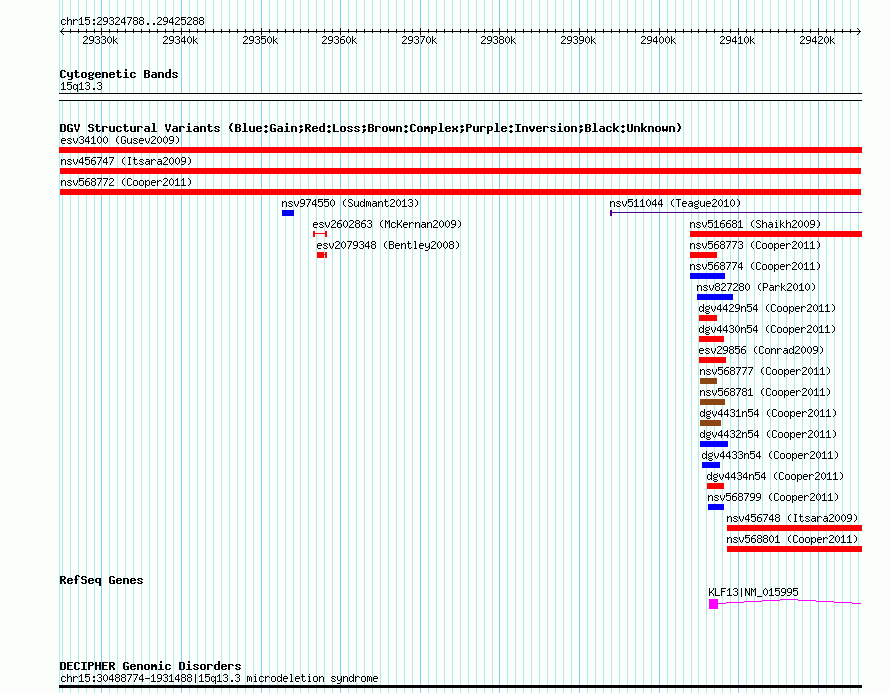The width and height of the screenshot is (890, 693).
Task: Click the black DECIPHER disorder bar
Action: coord(460,687)
